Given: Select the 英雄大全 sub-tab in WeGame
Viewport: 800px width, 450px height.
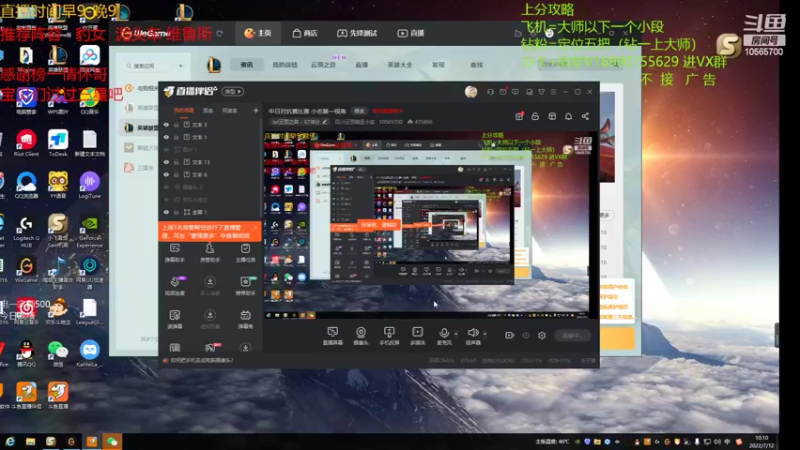Looking at the screenshot, I should click(399, 65).
